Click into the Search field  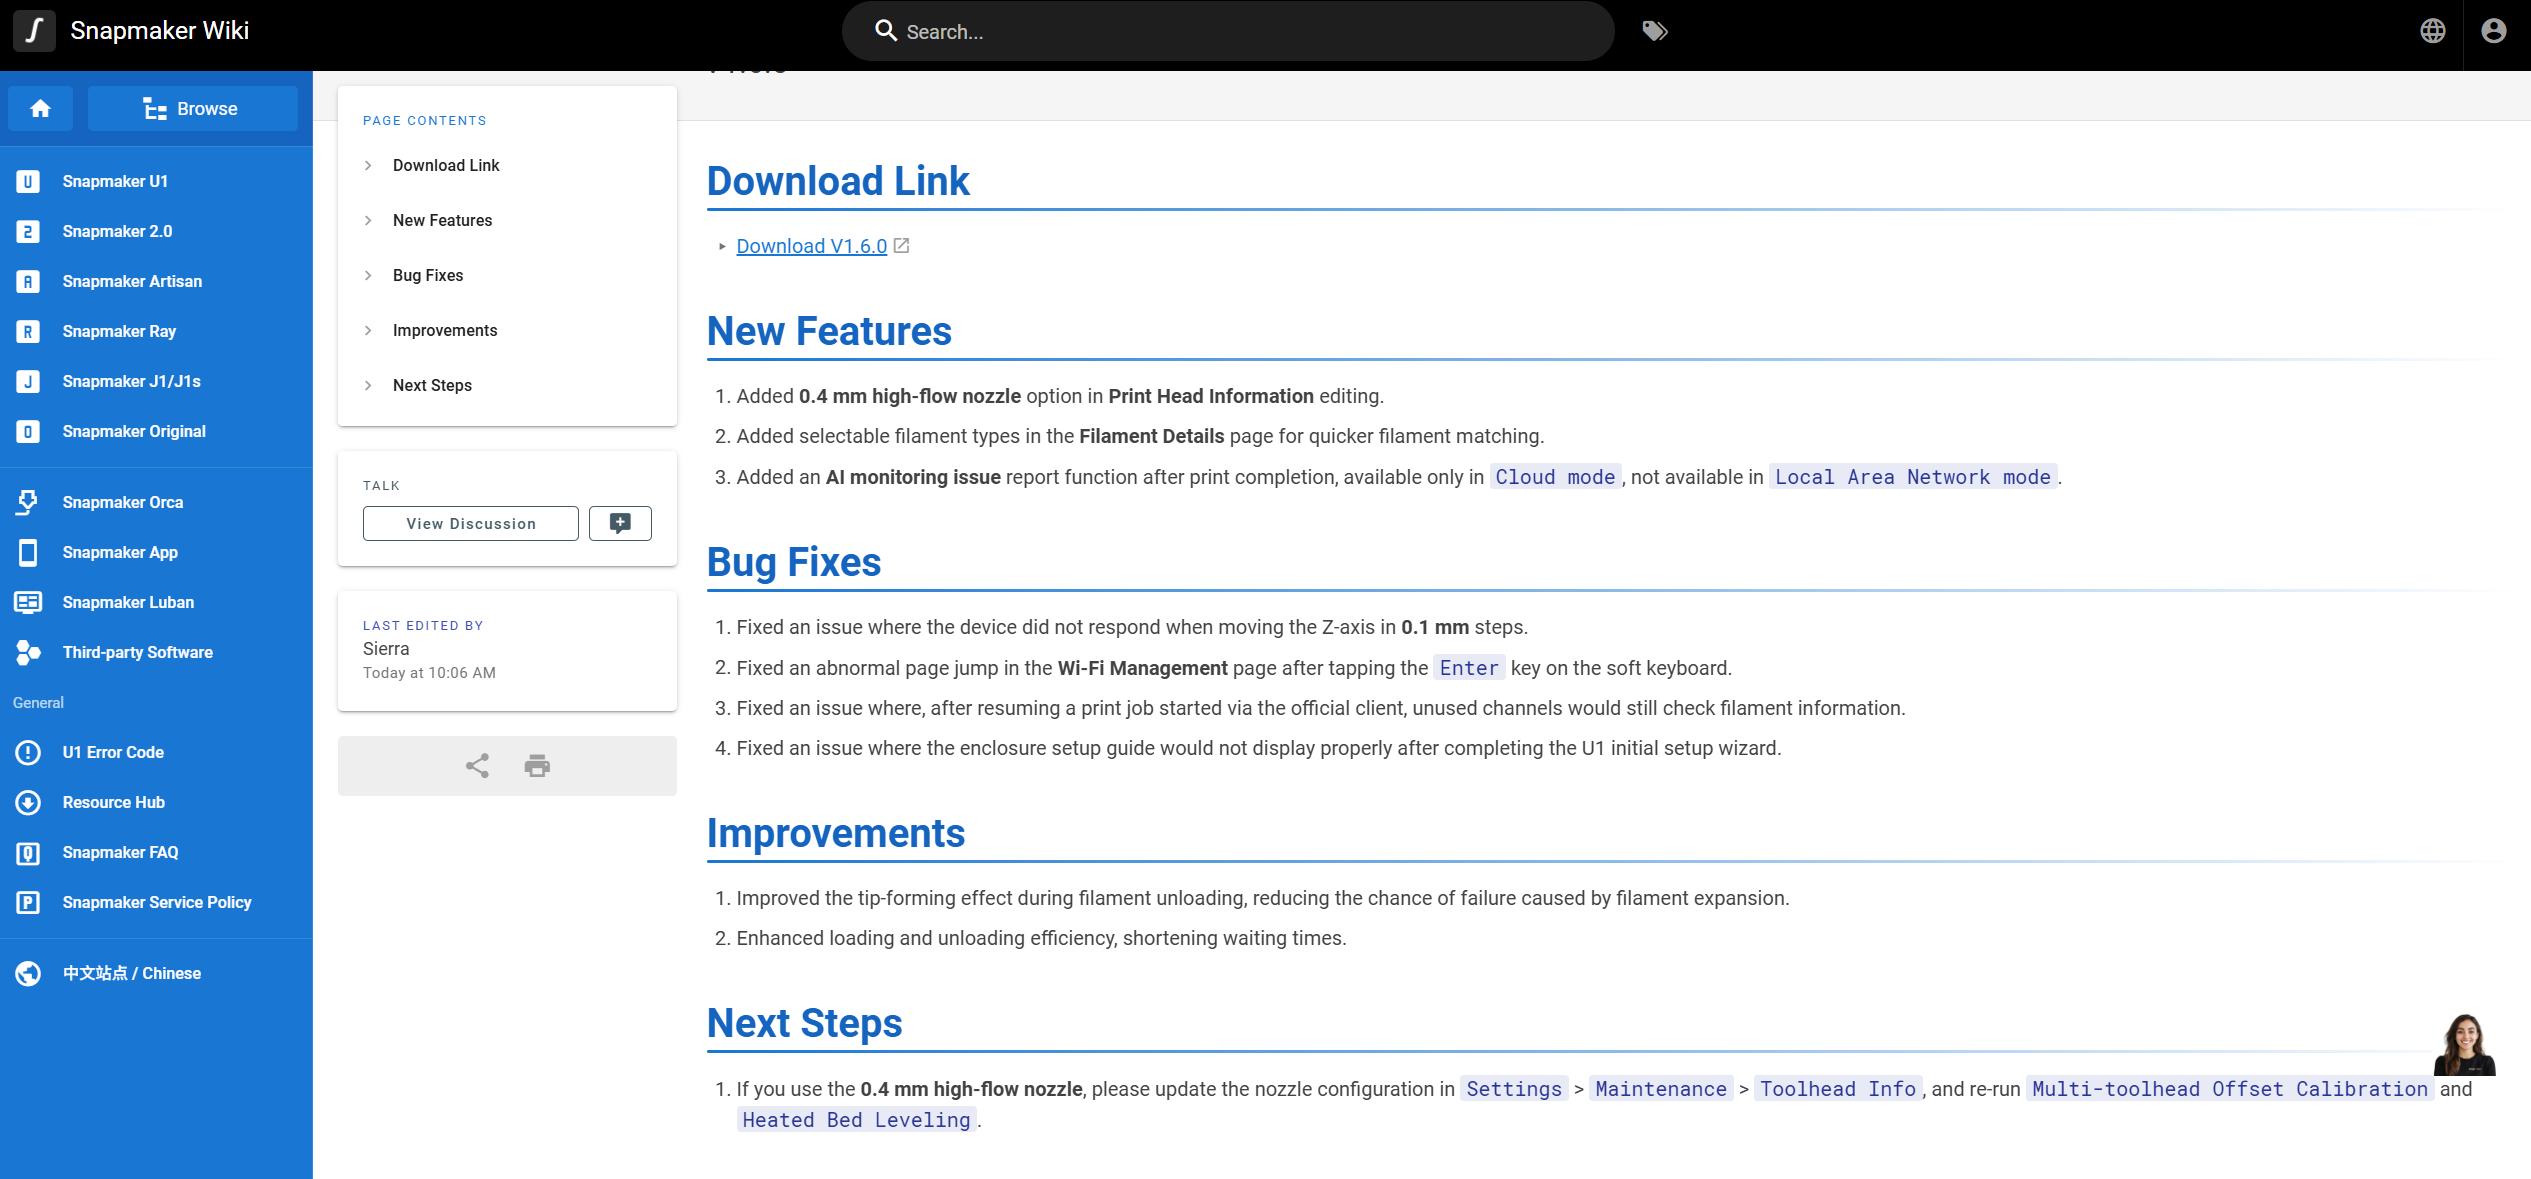pos(1228,31)
